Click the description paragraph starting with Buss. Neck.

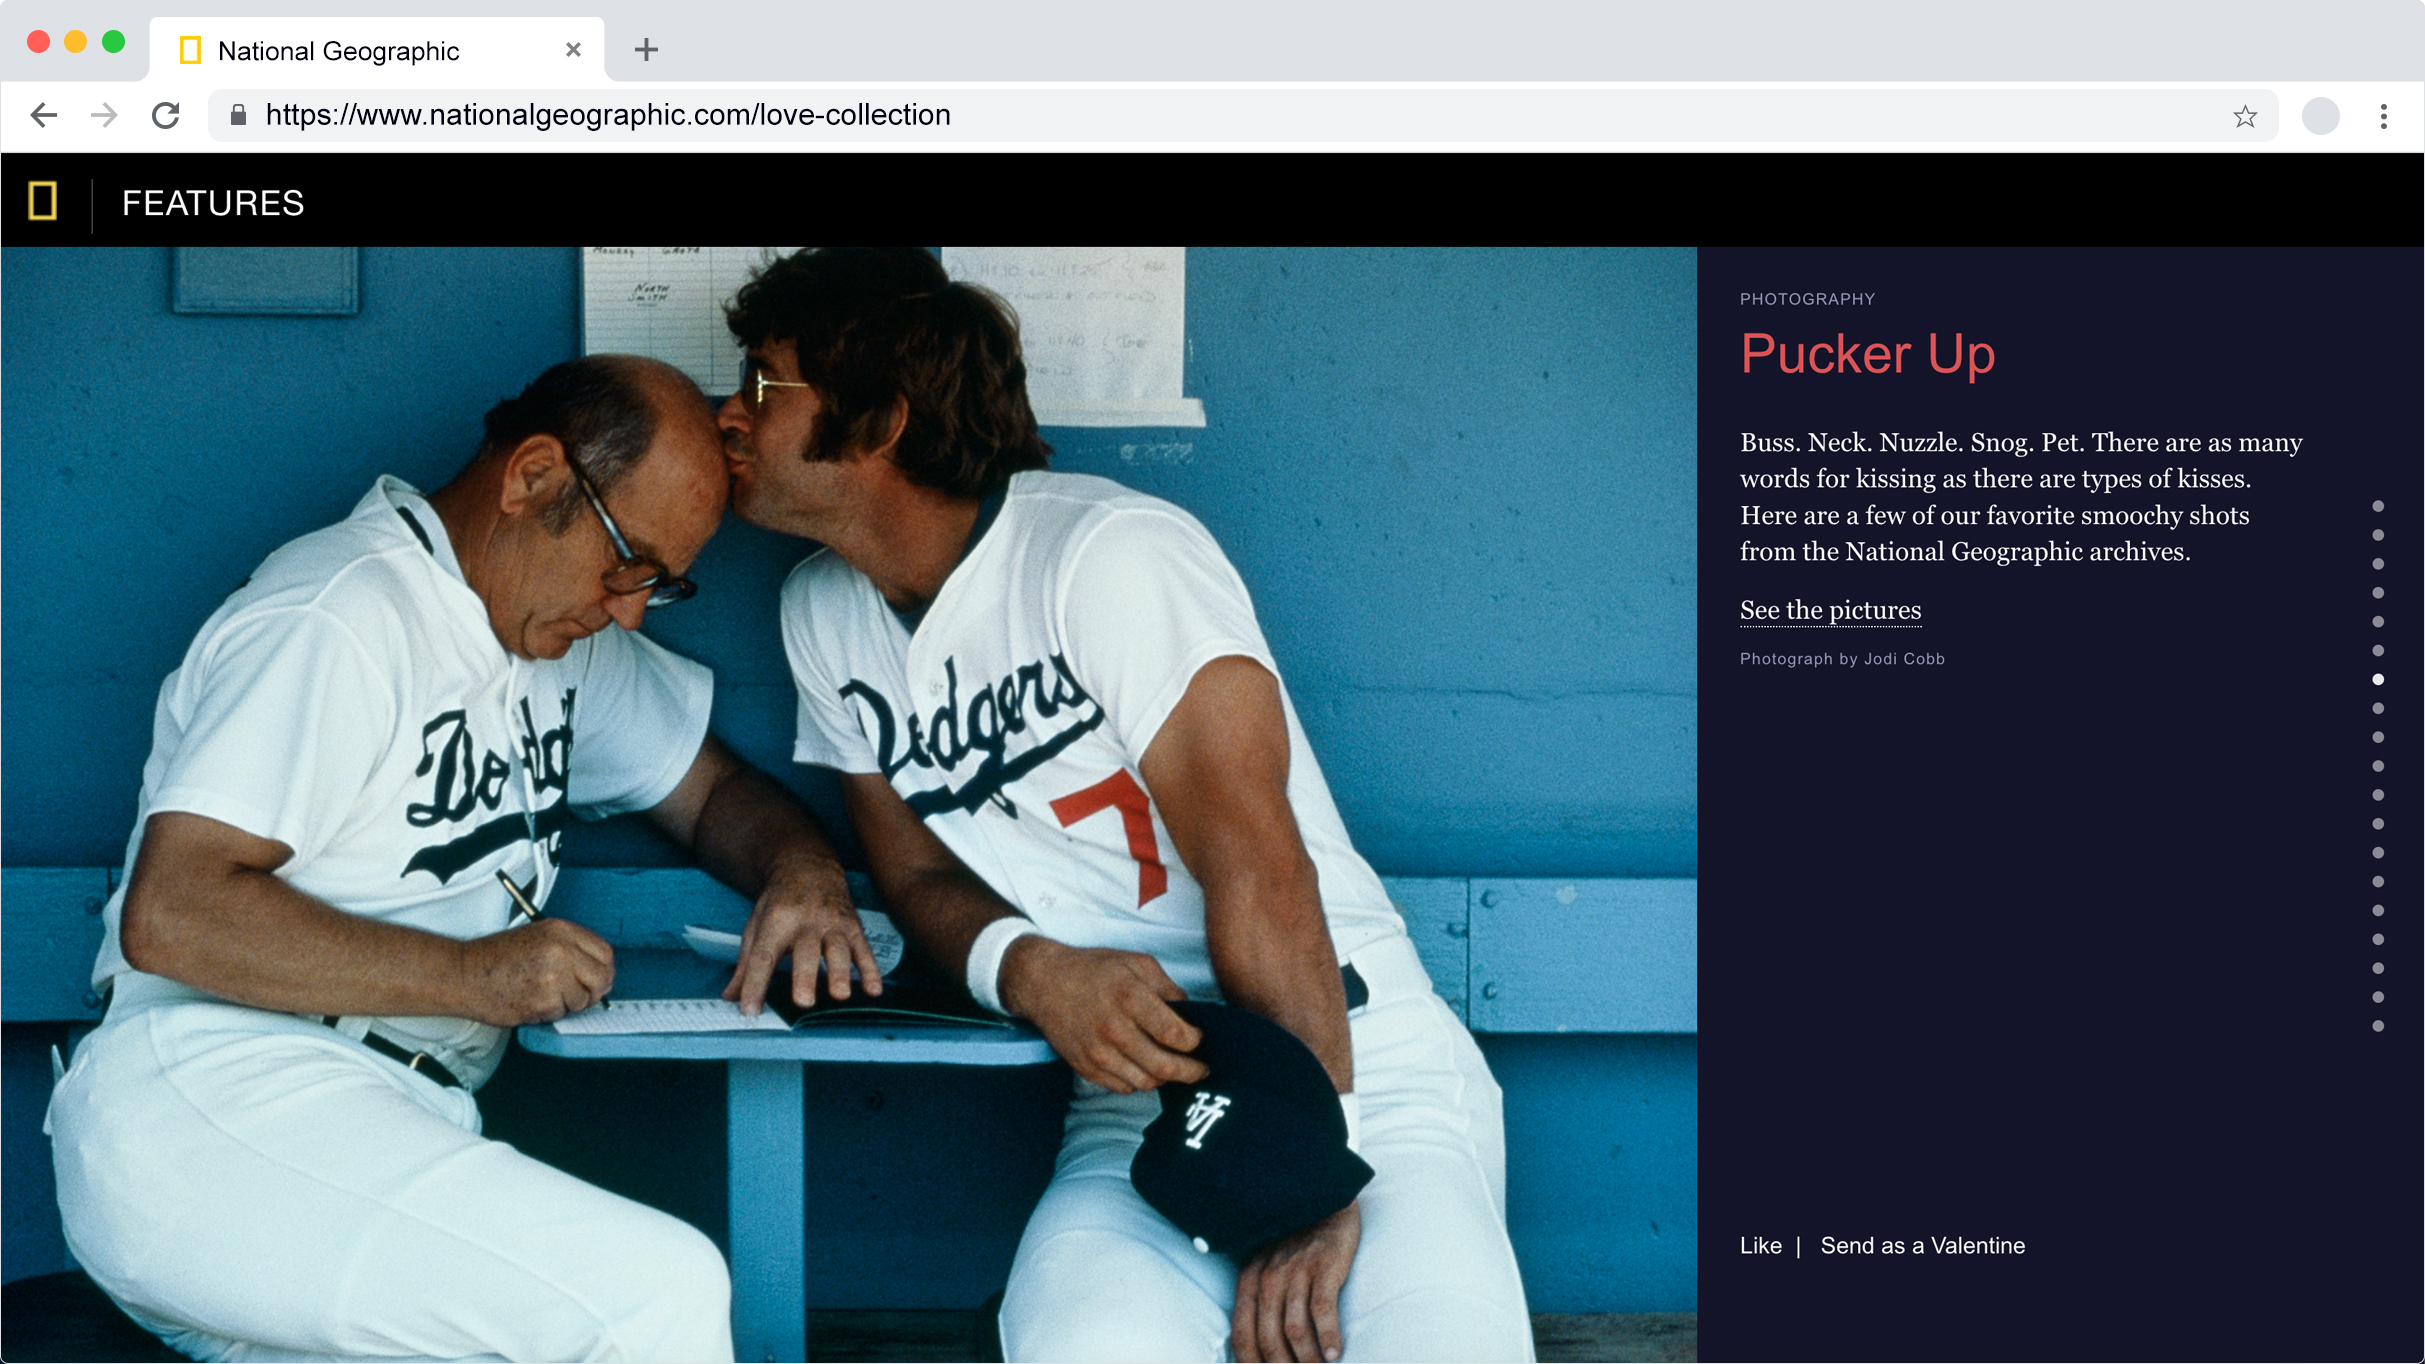pyautogui.click(x=2021, y=497)
